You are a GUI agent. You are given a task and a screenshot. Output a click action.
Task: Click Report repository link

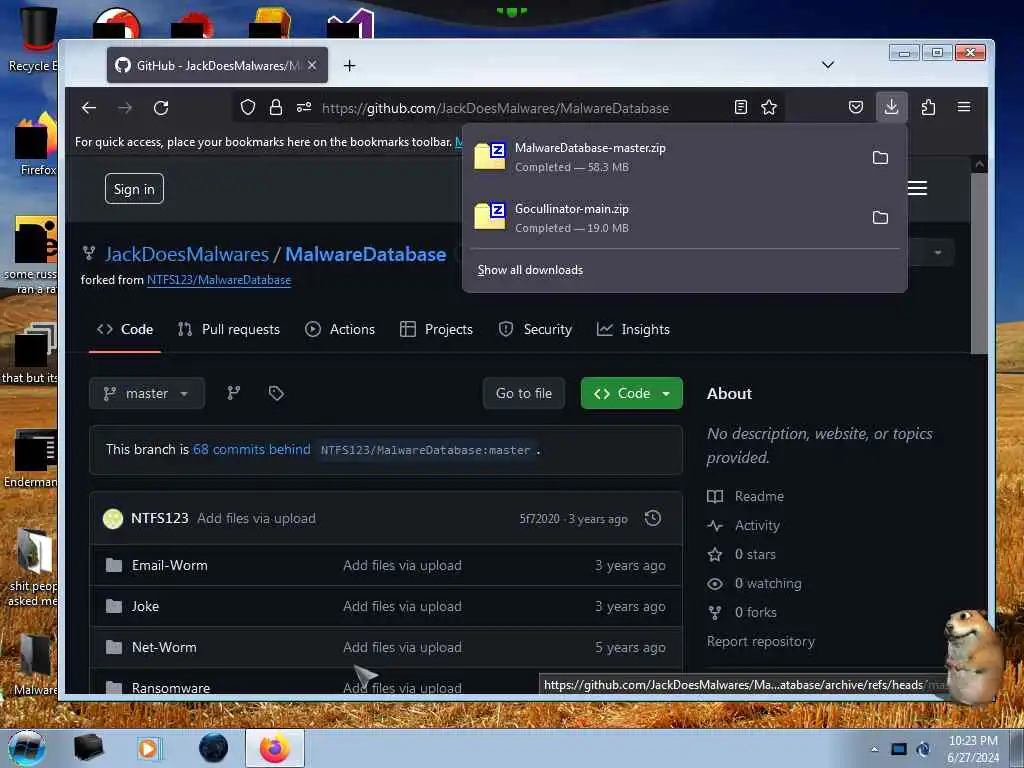pyautogui.click(x=761, y=641)
